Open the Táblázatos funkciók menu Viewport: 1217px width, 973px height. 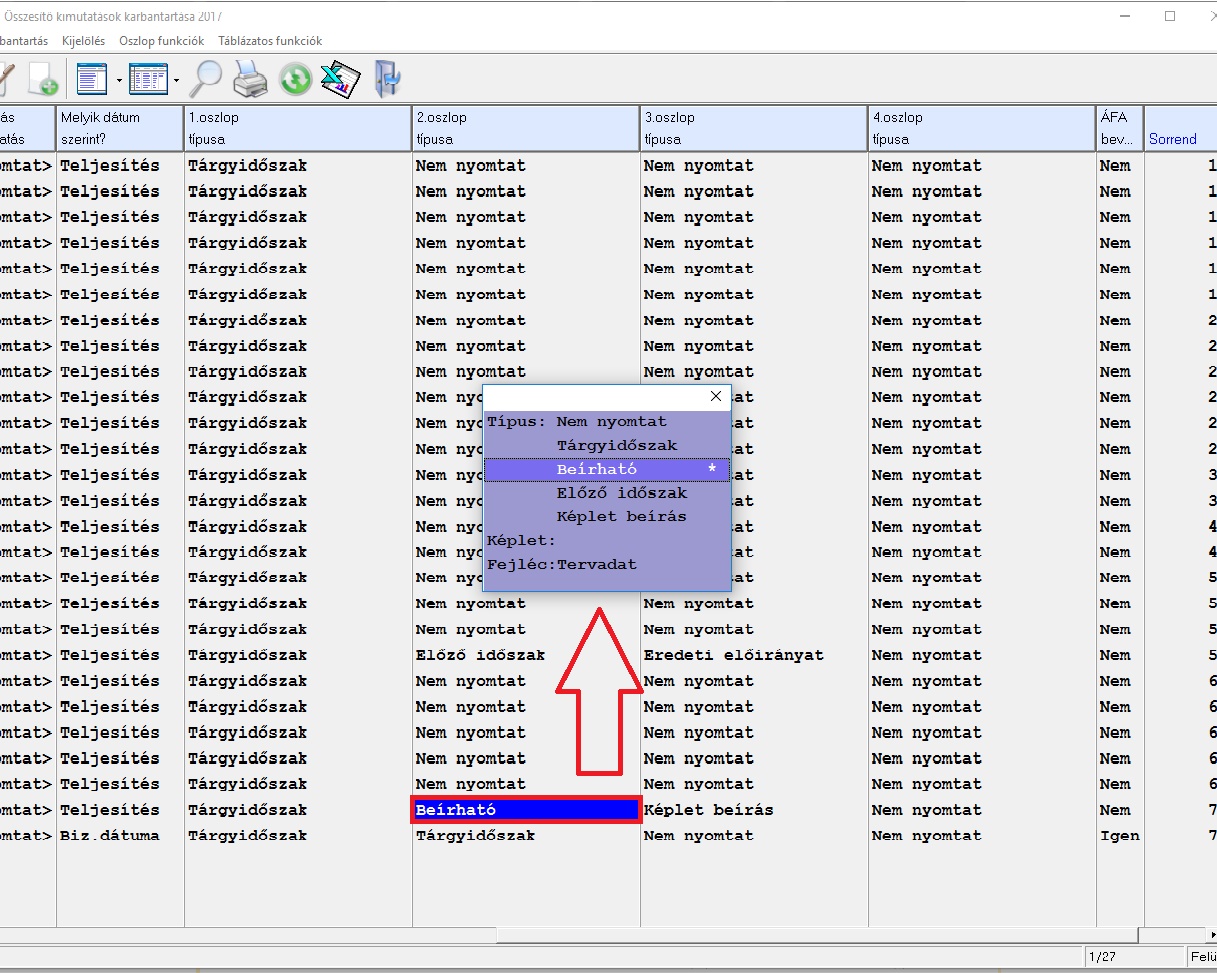pyautogui.click(x=270, y=41)
